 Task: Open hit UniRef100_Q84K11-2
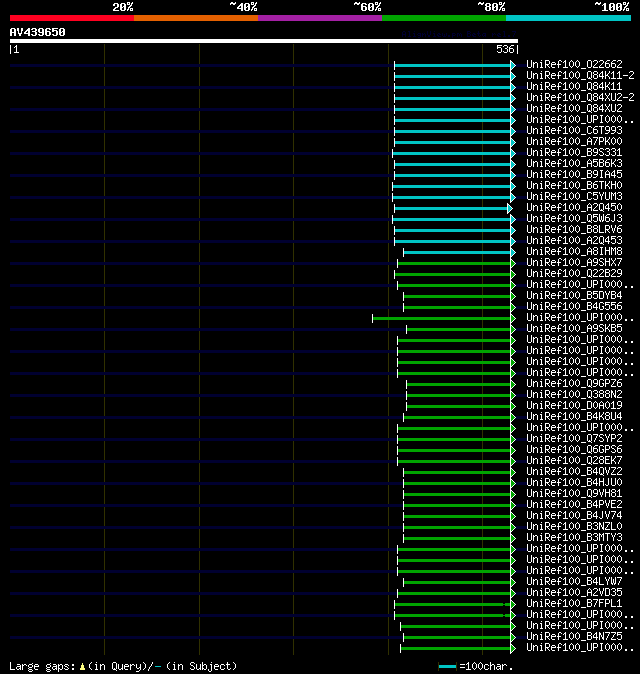point(580,75)
